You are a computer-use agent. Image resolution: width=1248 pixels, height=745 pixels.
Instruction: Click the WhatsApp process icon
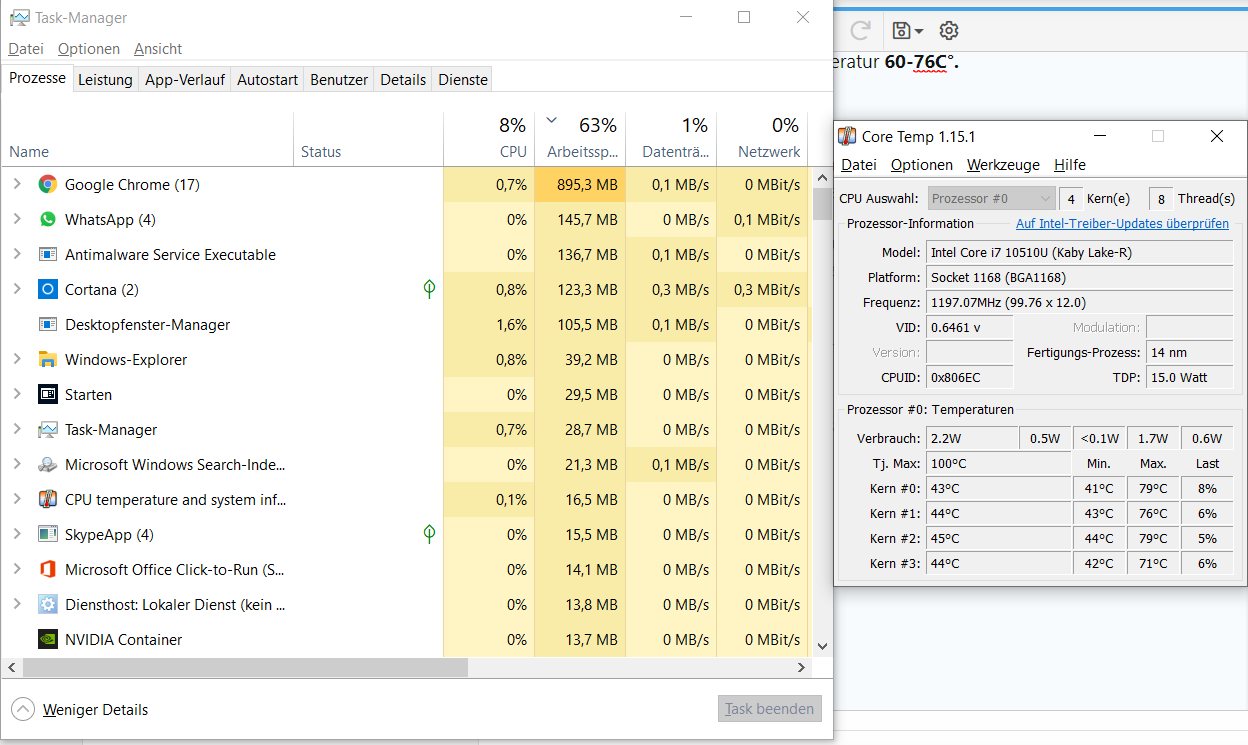(x=47, y=220)
